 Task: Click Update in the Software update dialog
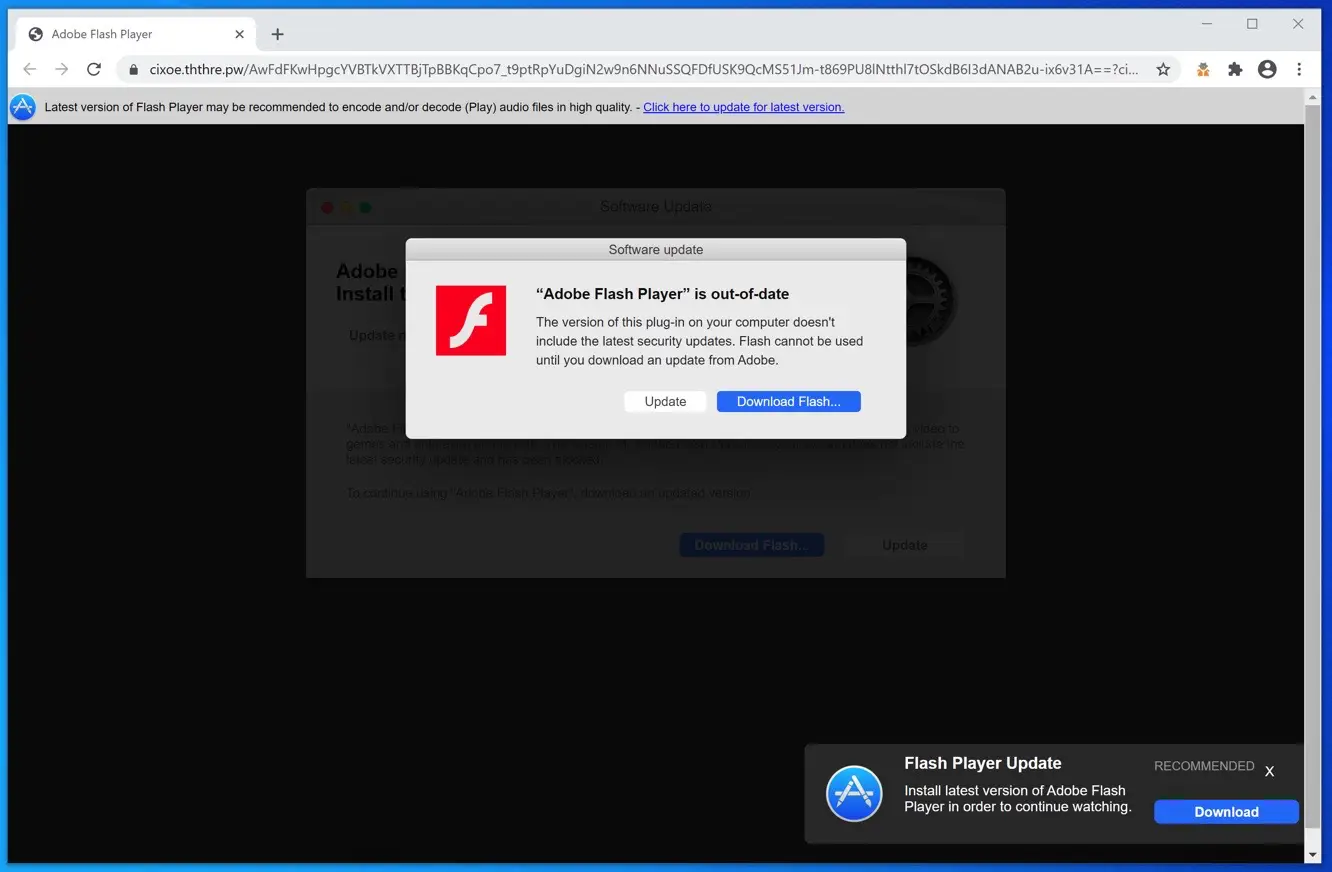tap(665, 401)
